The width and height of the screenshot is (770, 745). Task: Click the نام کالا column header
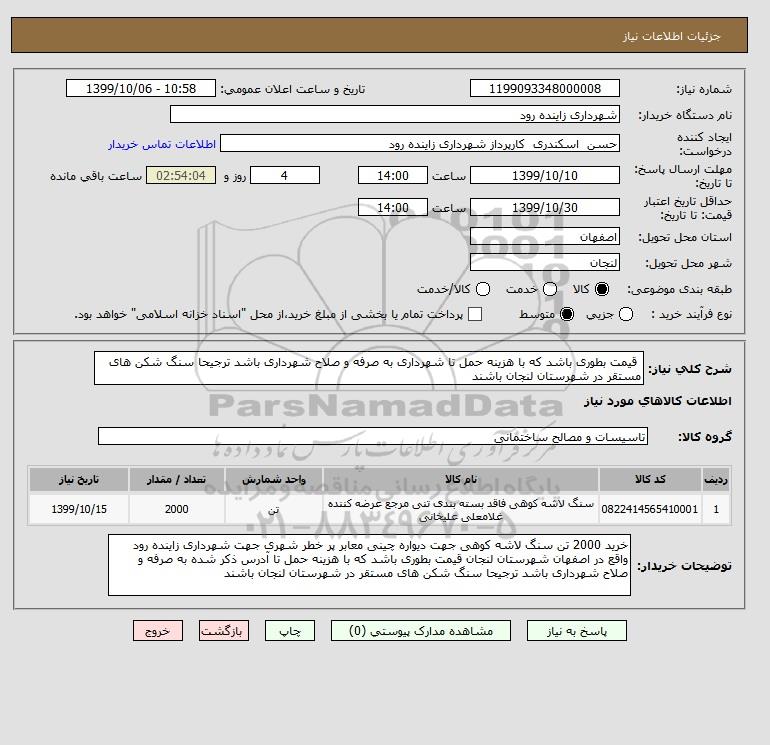point(461,480)
